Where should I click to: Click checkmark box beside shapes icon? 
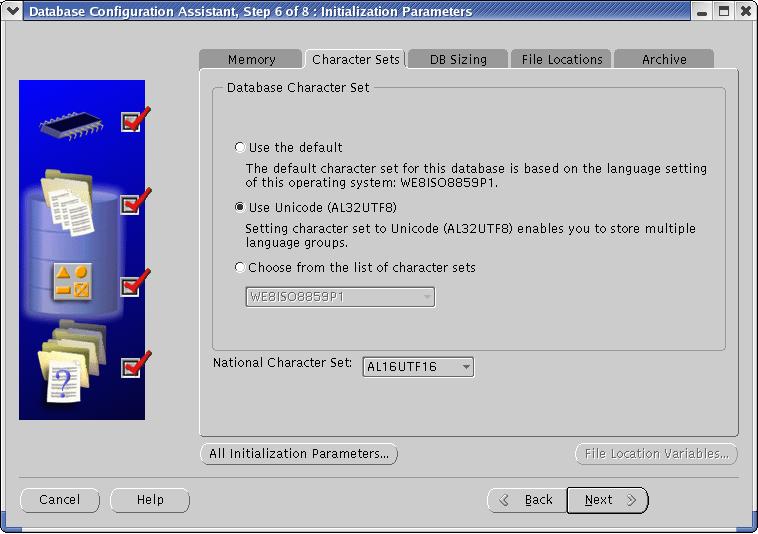(x=130, y=286)
